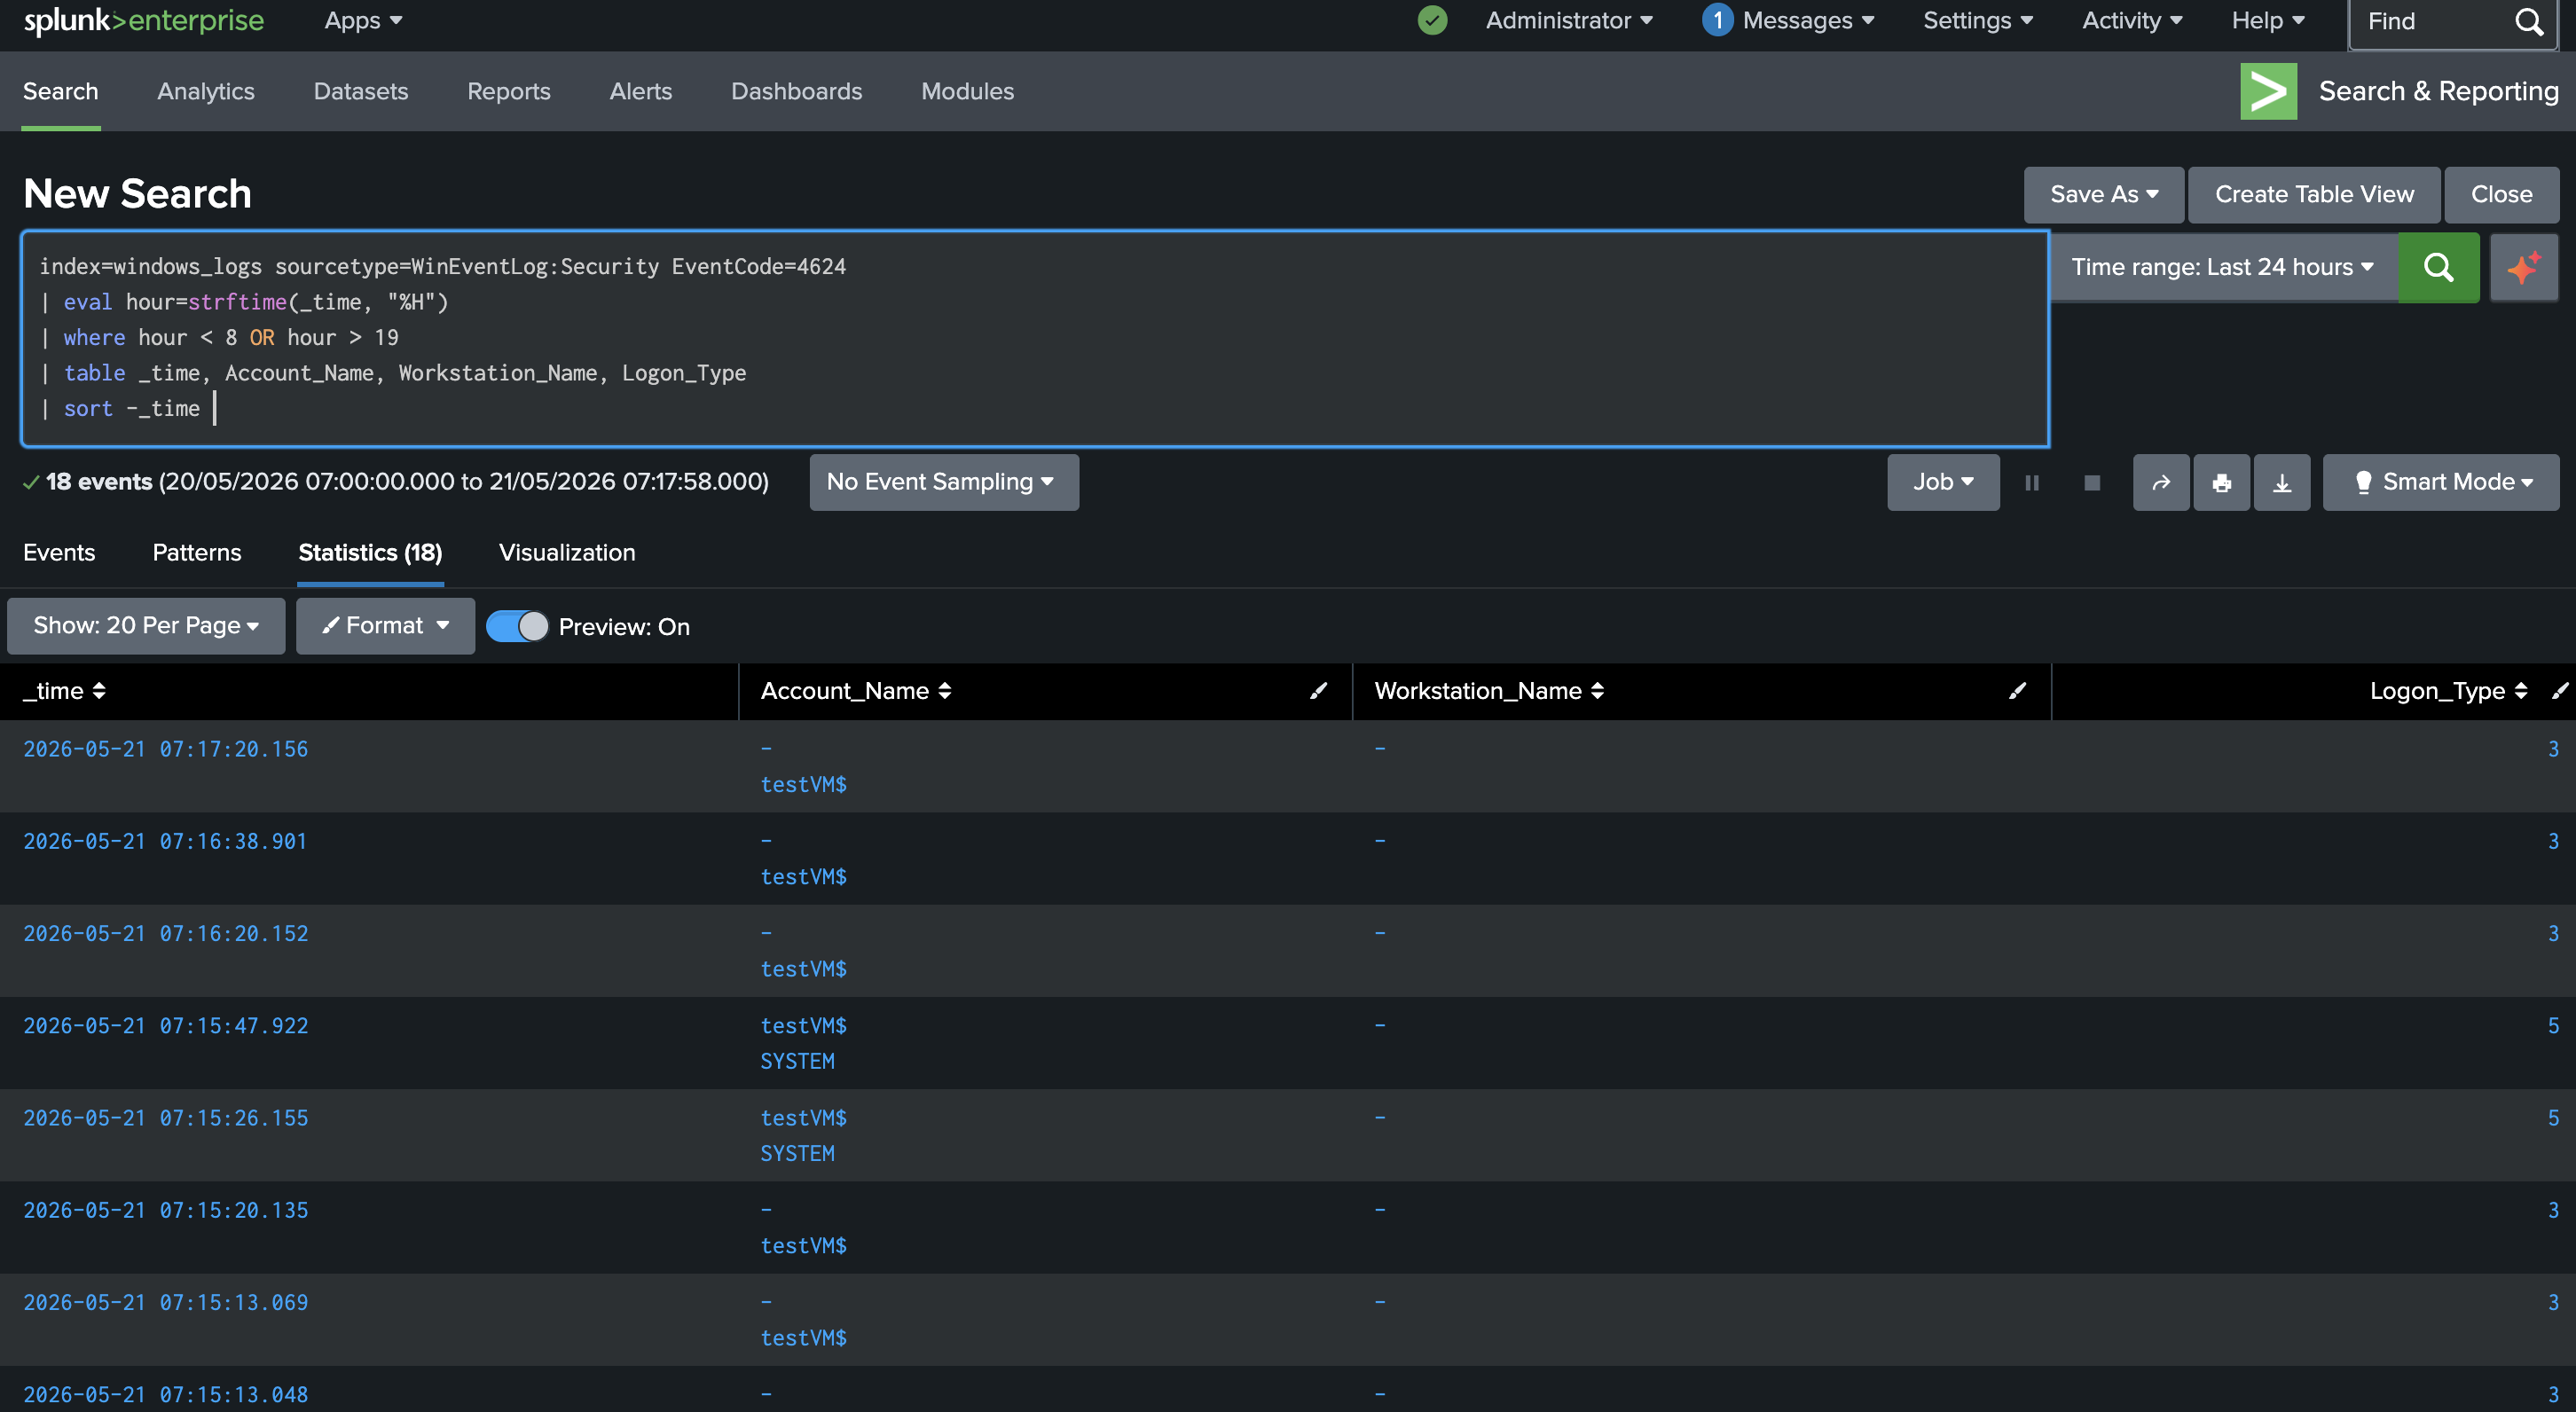Click testVM$ in the 07:16:38.901 row
The image size is (2576, 1412).
pos(803,877)
